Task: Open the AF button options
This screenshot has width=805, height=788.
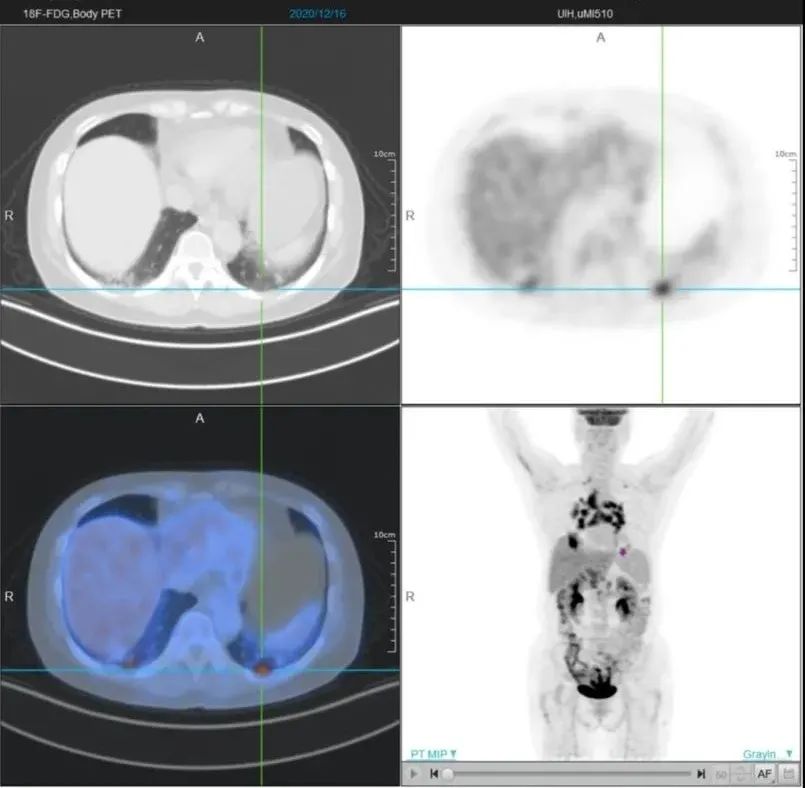Action: point(764,774)
